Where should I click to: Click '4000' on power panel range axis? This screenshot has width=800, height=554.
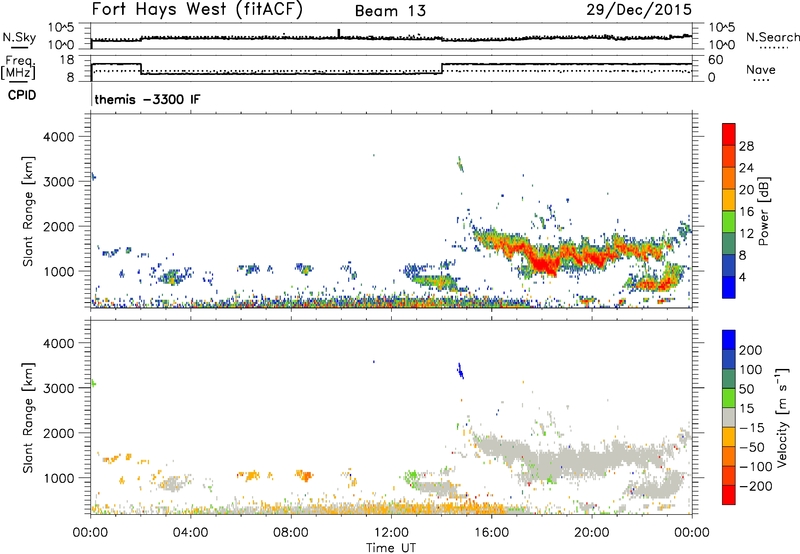click(59, 137)
